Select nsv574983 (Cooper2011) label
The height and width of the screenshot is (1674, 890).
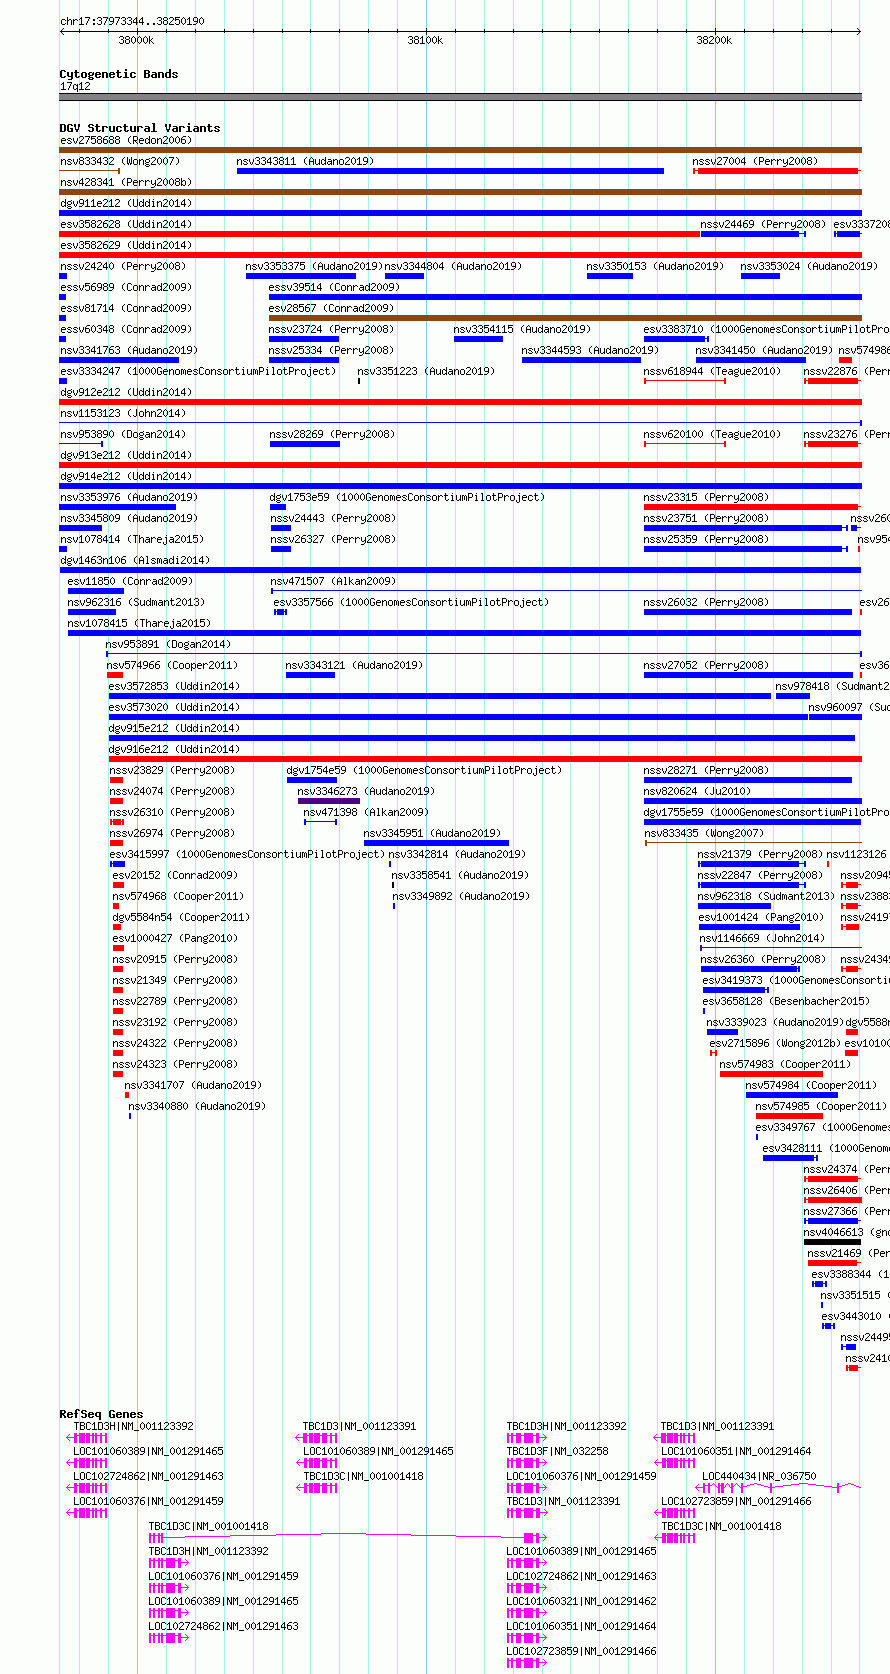tap(785, 1064)
